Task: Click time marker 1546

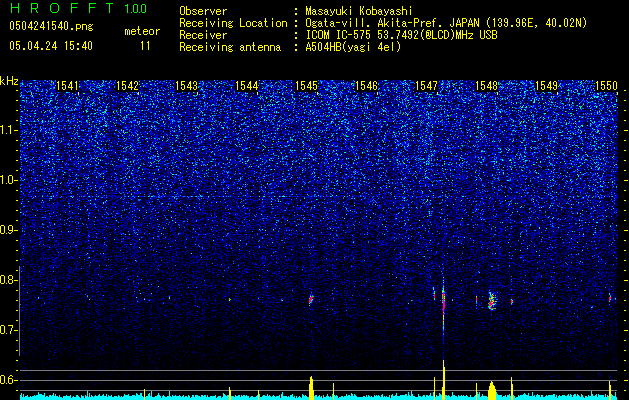Action: (x=367, y=86)
